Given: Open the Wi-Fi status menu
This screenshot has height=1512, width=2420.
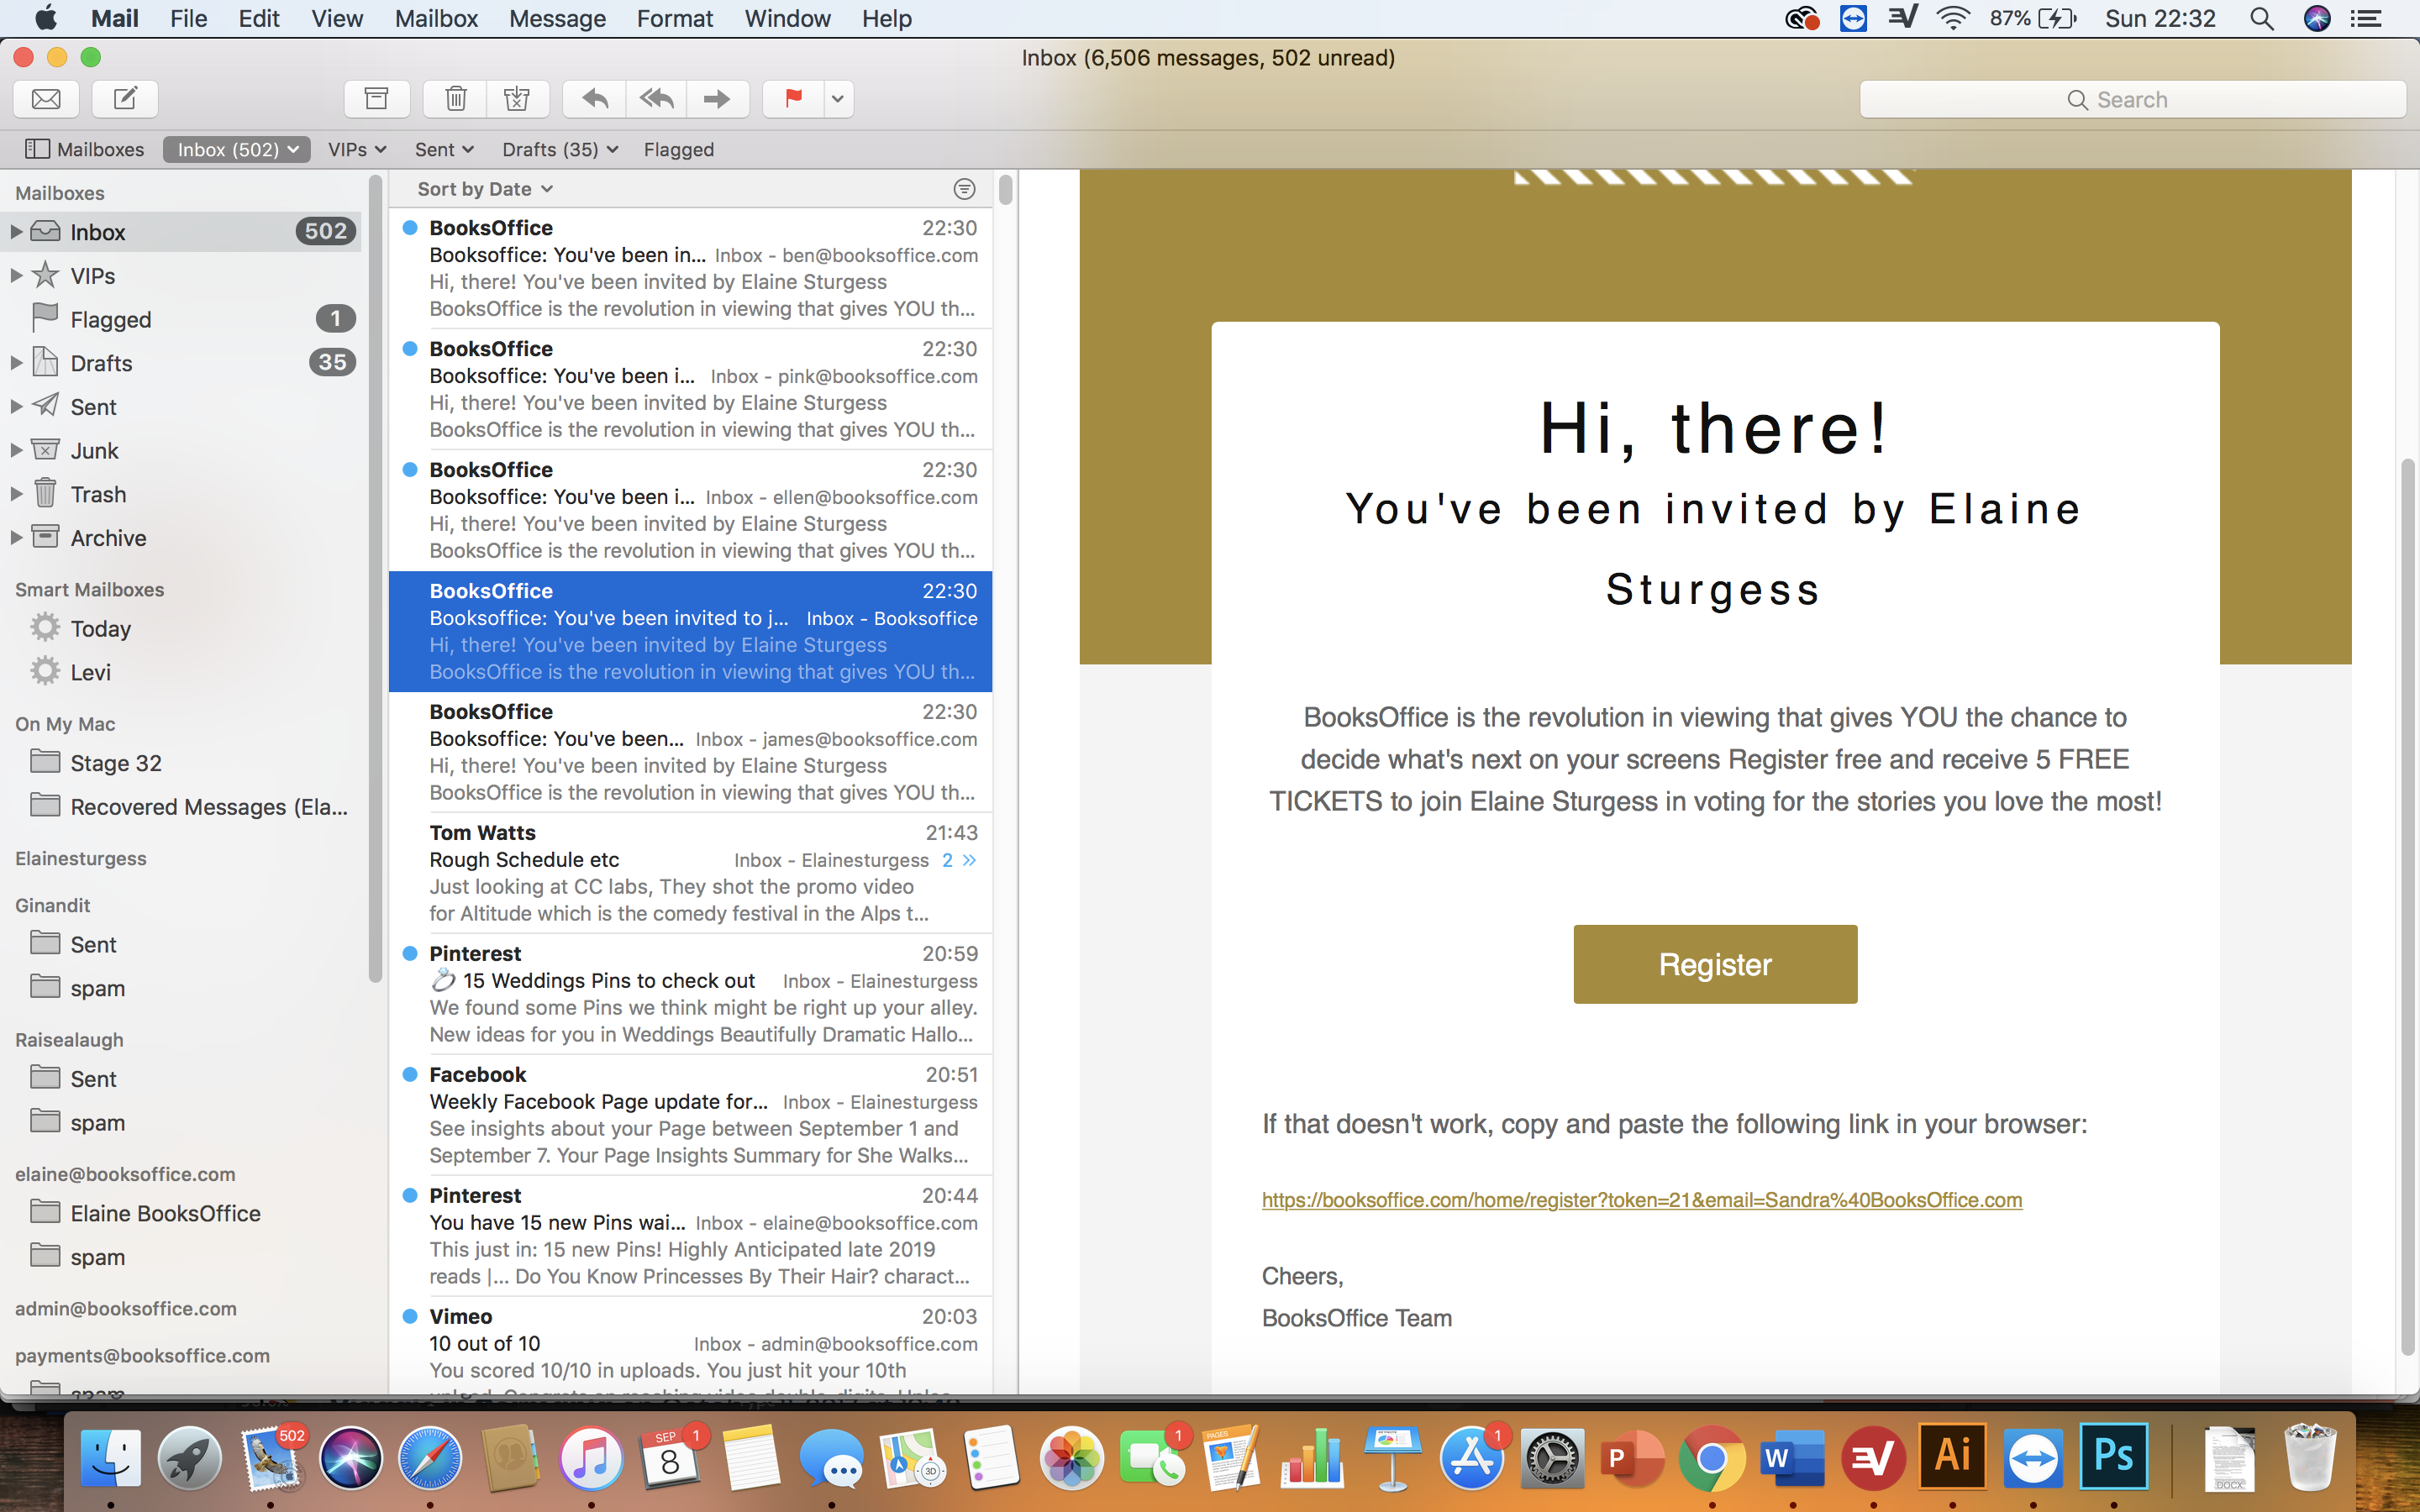Looking at the screenshot, I should pyautogui.click(x=1953, y=18).
